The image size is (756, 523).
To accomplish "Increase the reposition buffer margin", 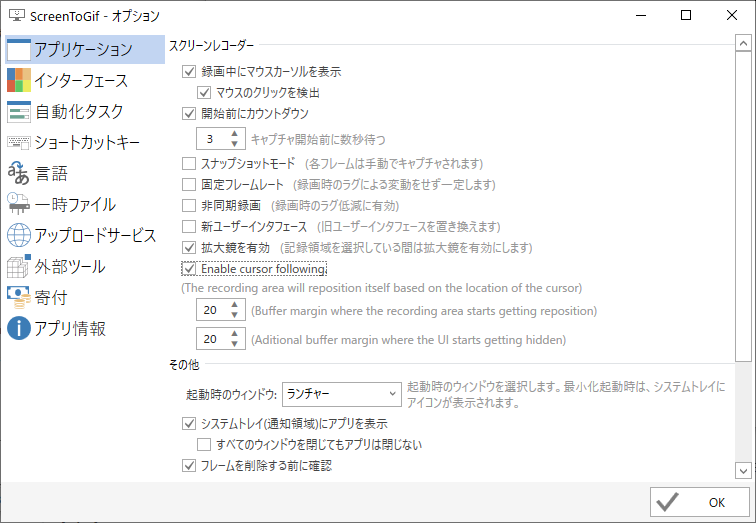I will coord(234,305).
